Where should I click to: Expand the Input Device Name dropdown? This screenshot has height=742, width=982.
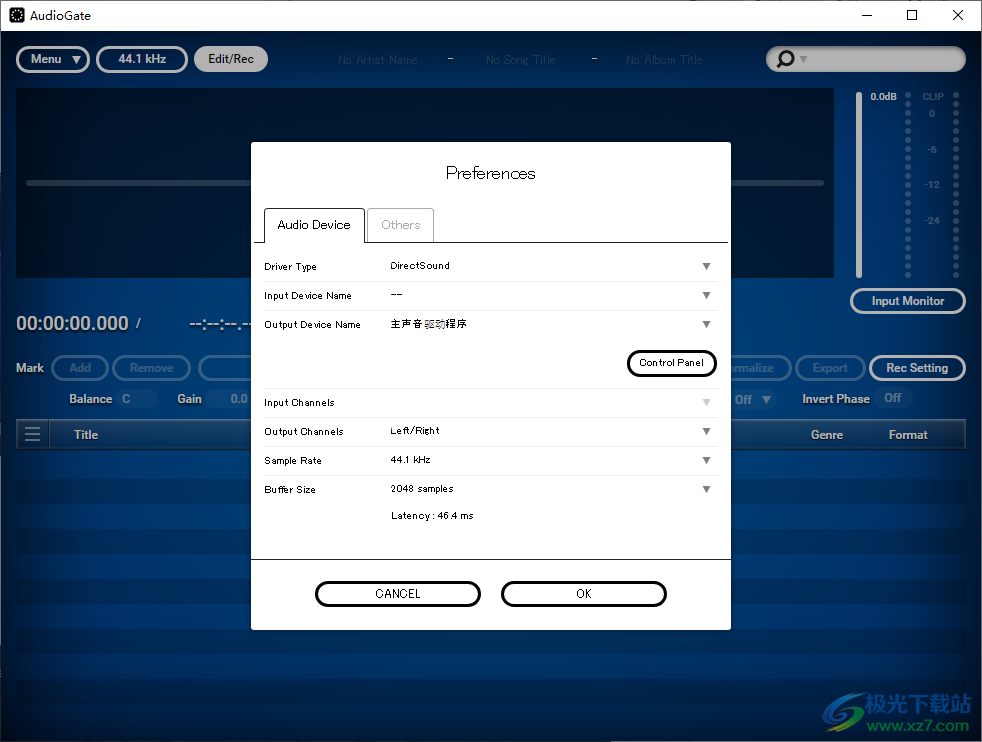(706, 296)
